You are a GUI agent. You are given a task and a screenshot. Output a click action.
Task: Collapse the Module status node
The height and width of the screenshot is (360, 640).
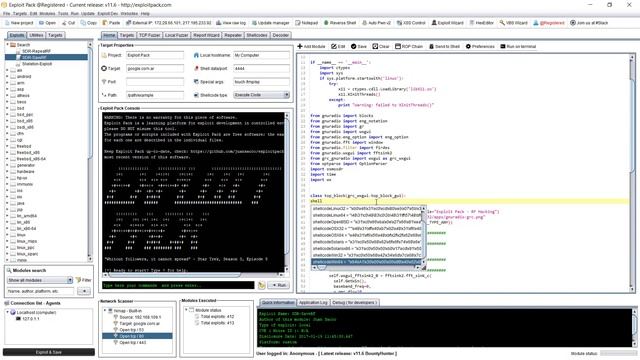[187, 310]
